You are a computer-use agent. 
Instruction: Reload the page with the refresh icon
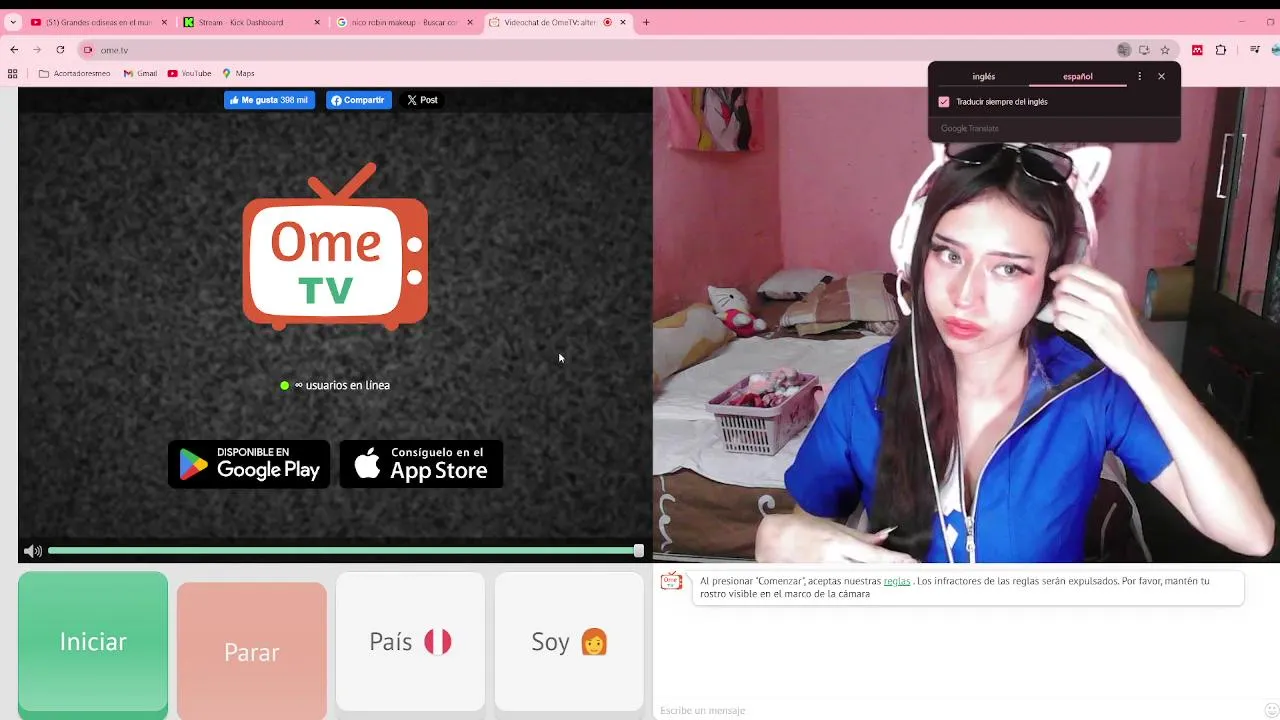click(x=60, y=50)
